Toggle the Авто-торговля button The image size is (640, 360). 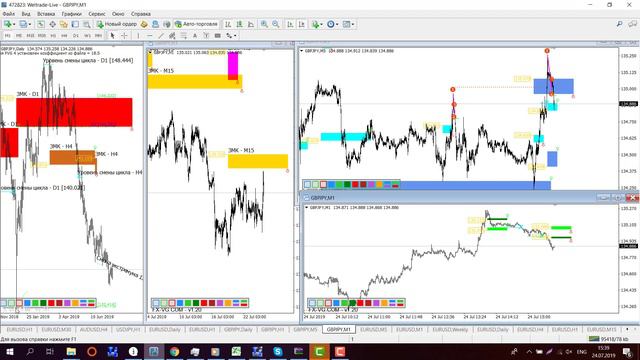196,24
